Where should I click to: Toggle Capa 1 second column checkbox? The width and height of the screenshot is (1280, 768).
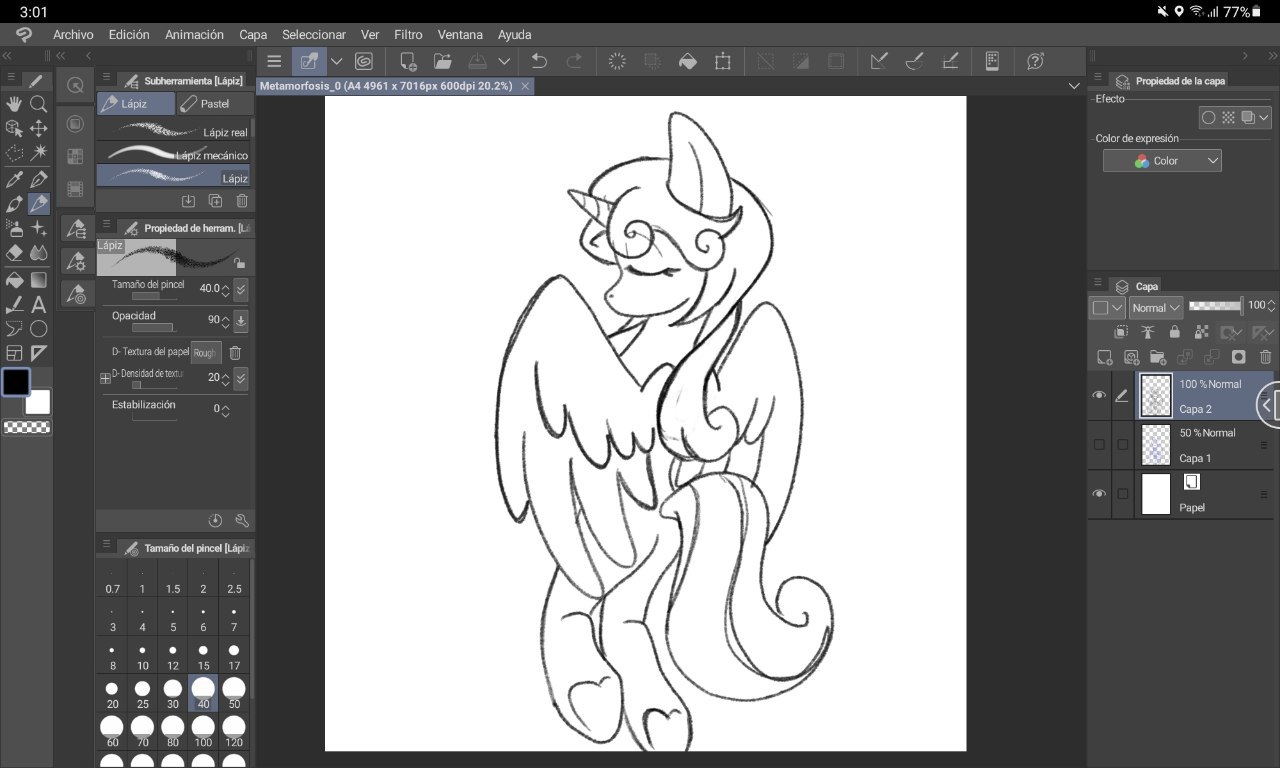[x=1123, y=445]
